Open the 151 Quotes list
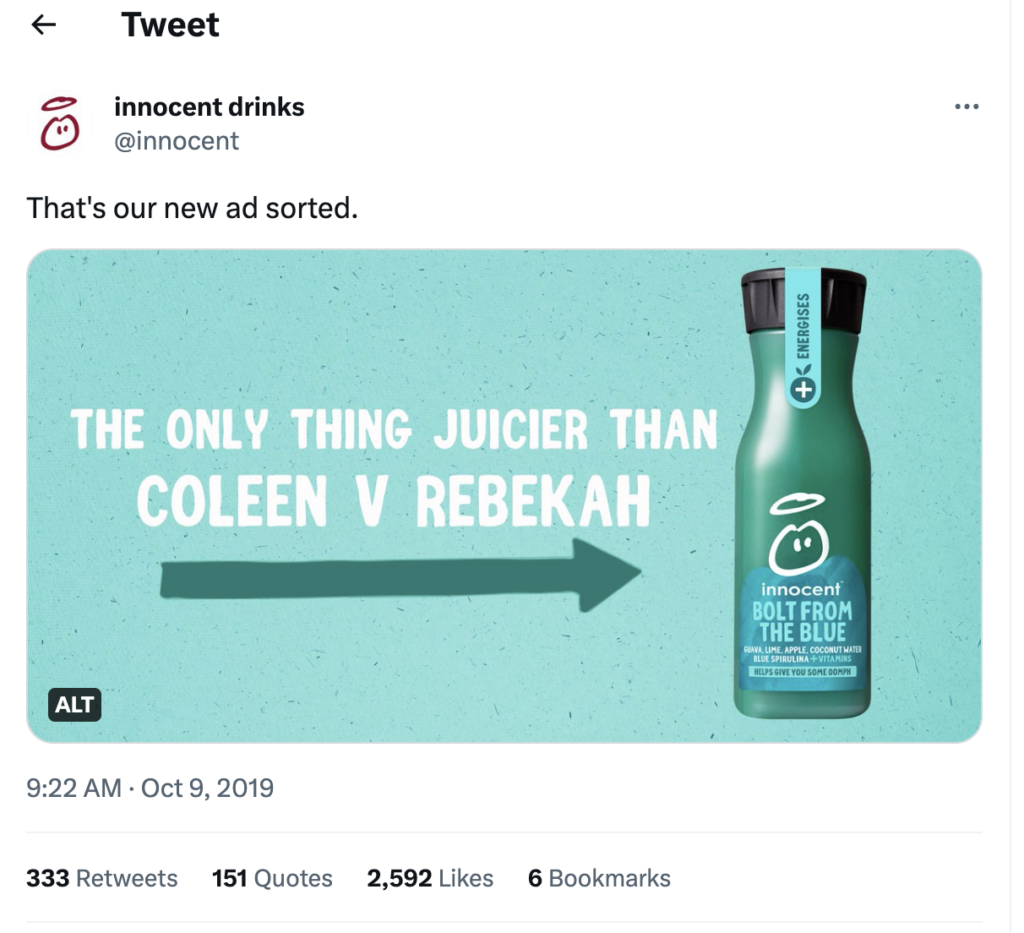 click(x=272, y=878)
